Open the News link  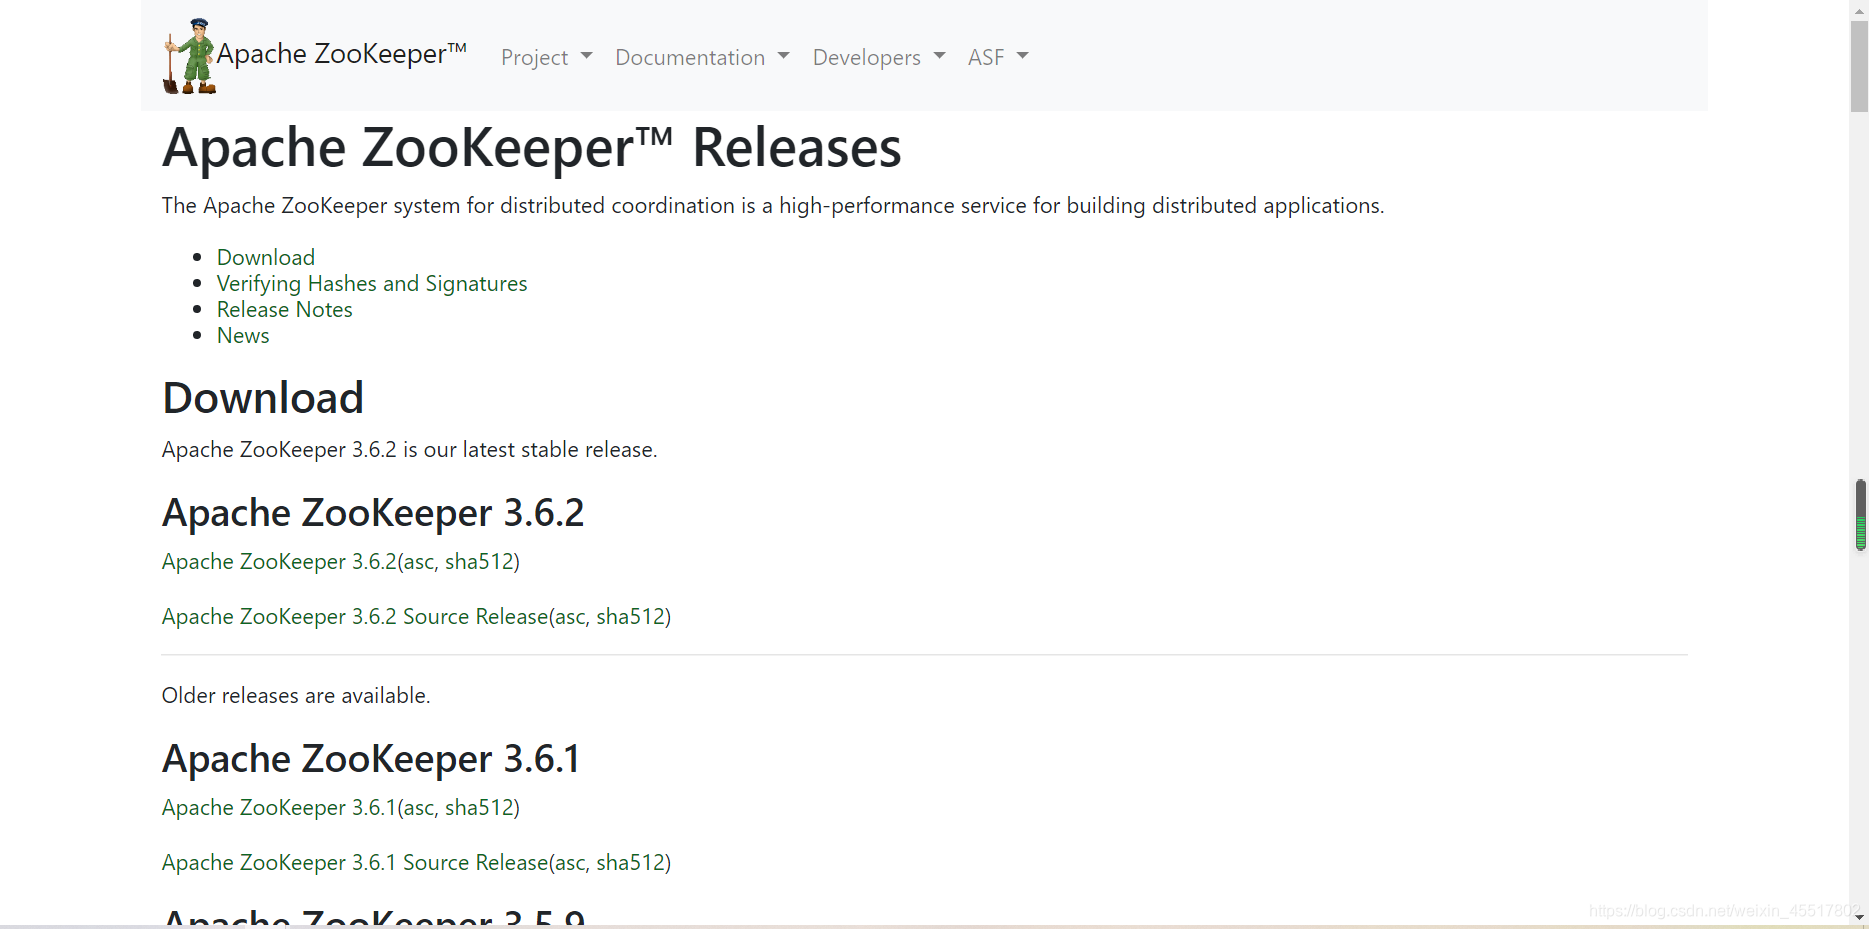click(243, 335)
